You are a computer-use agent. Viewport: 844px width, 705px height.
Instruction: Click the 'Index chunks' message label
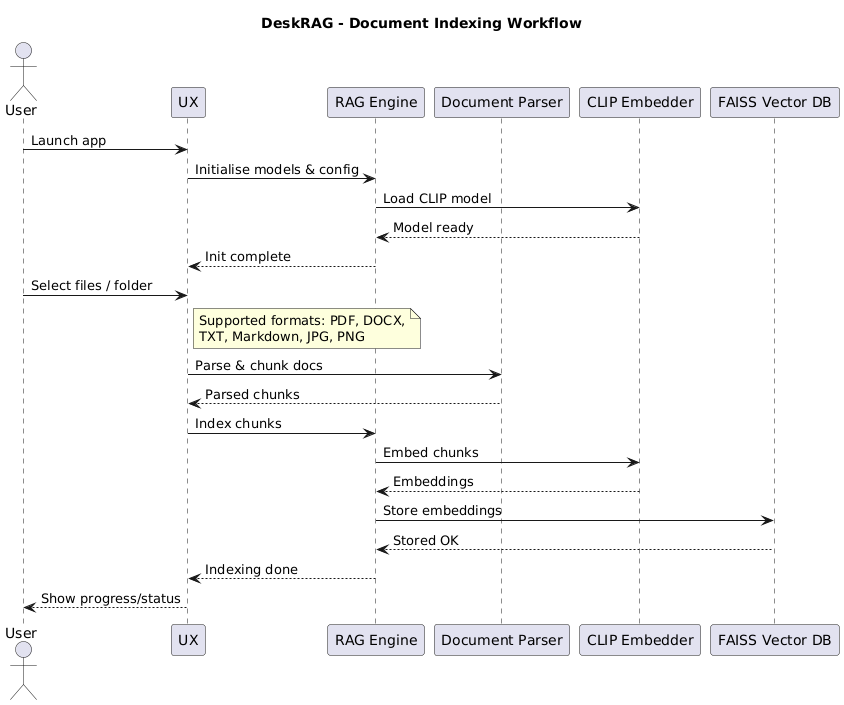point(238,424)
